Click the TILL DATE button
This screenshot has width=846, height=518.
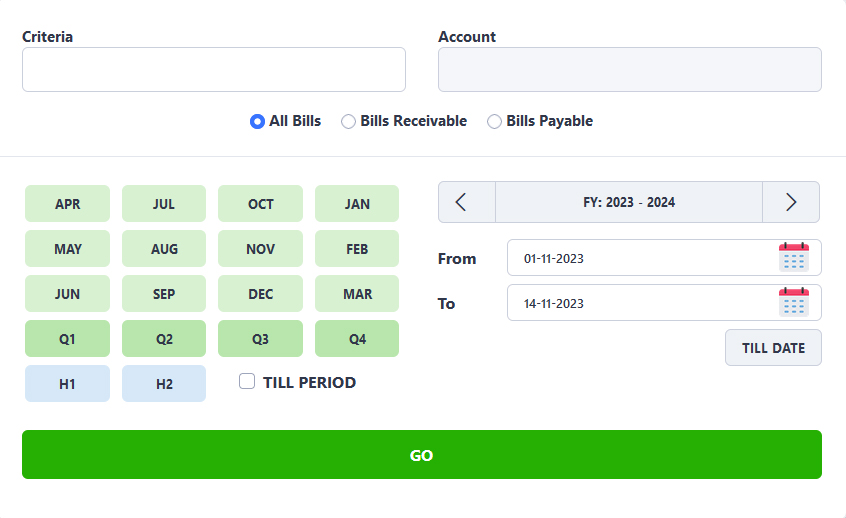click(x=773, y=347)
